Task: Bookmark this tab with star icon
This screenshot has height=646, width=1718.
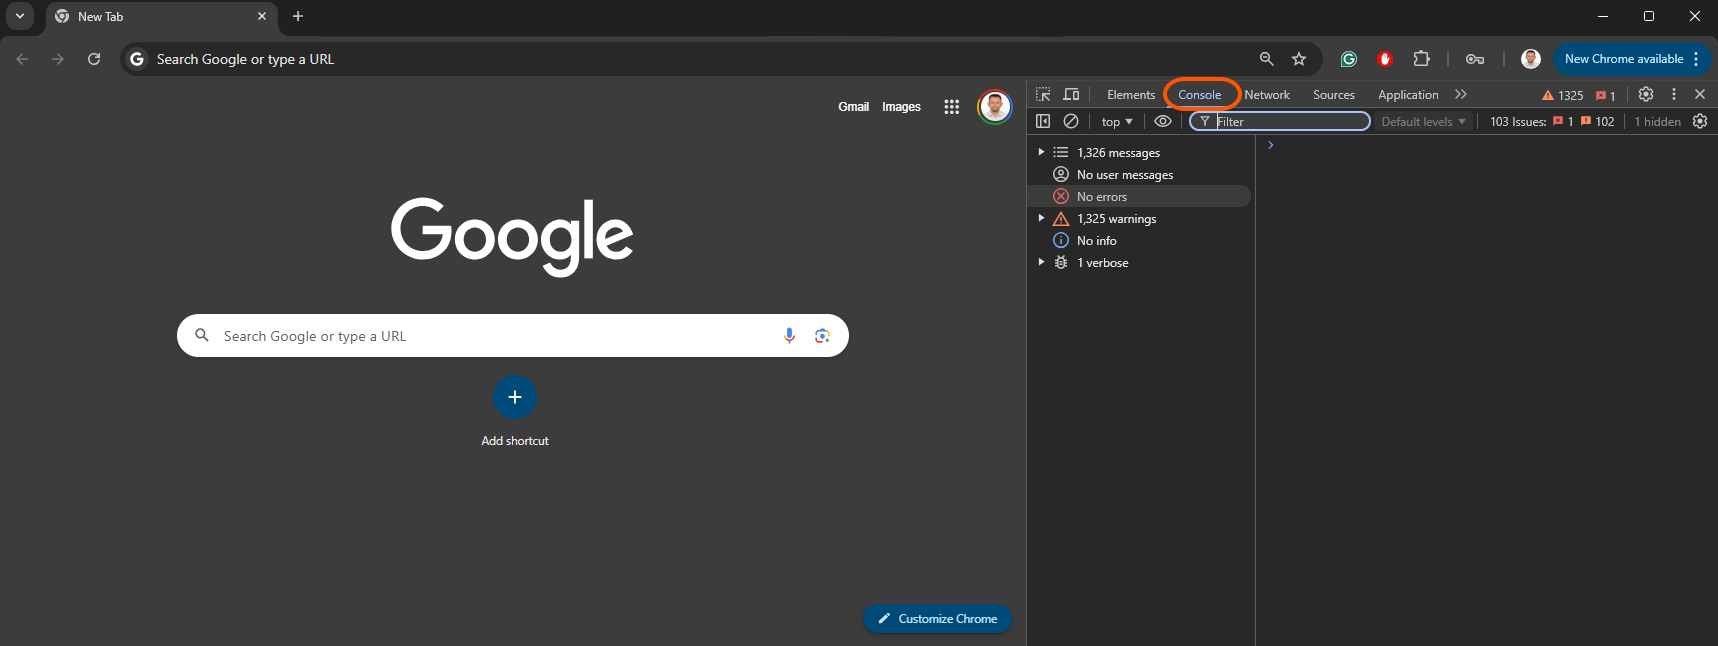Action: [x=1299, y=59]
